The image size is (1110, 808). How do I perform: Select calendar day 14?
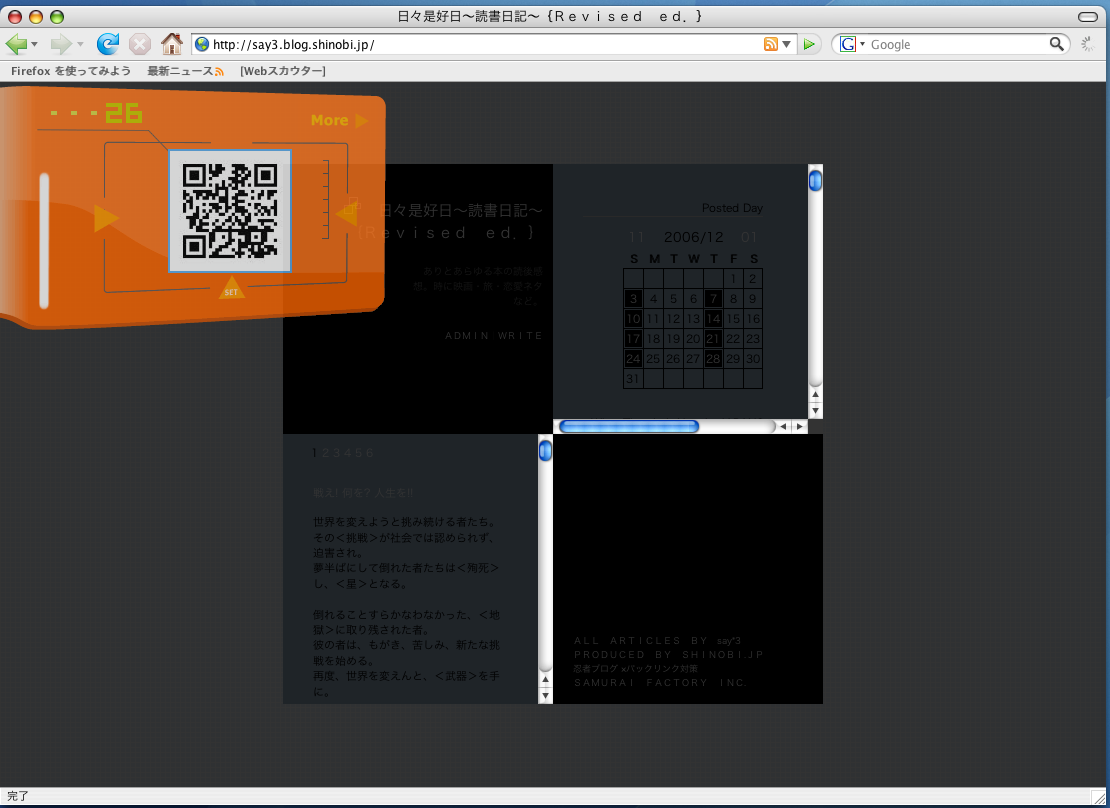click(x=714, y=319)
